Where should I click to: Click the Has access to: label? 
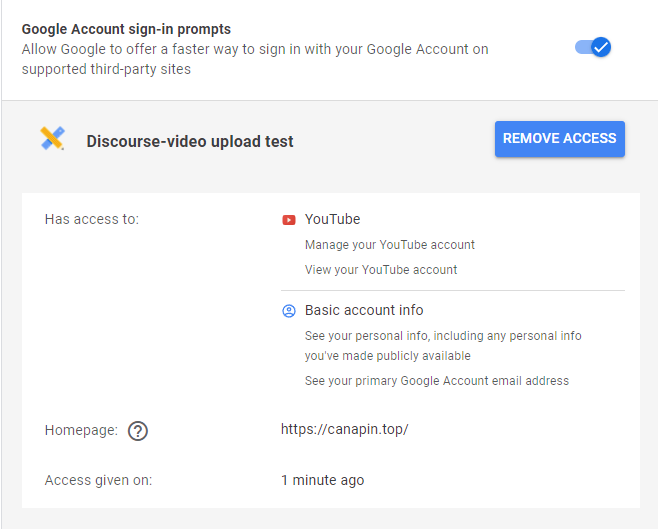91,219
